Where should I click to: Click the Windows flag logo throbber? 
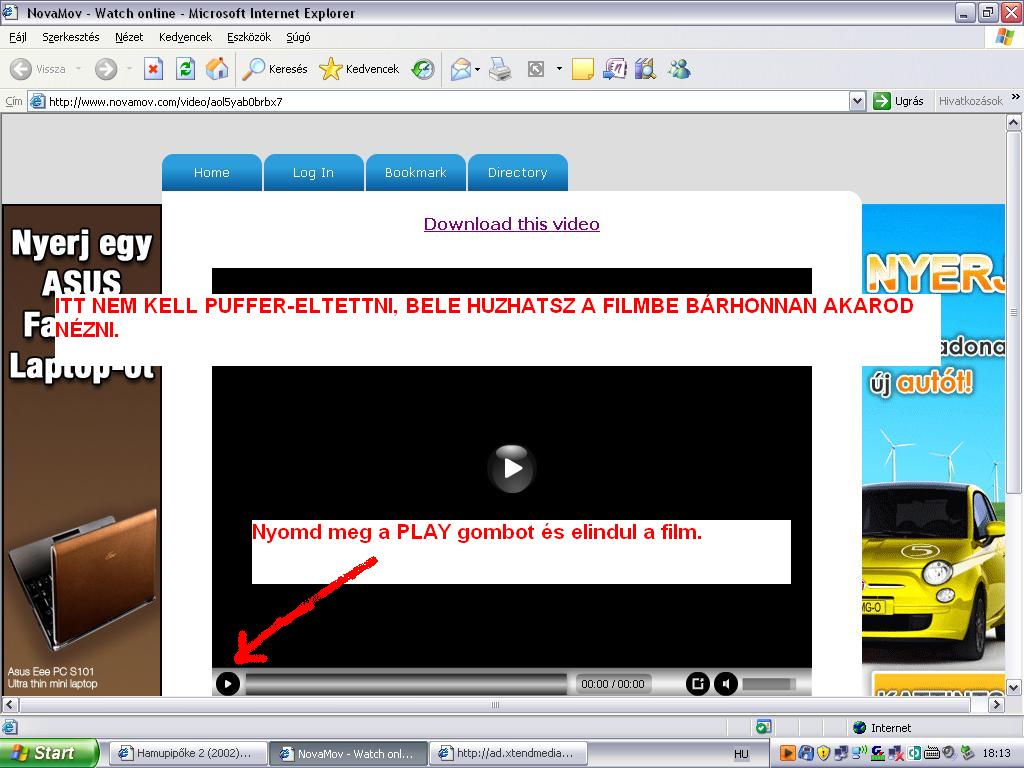click(1006, 37)
